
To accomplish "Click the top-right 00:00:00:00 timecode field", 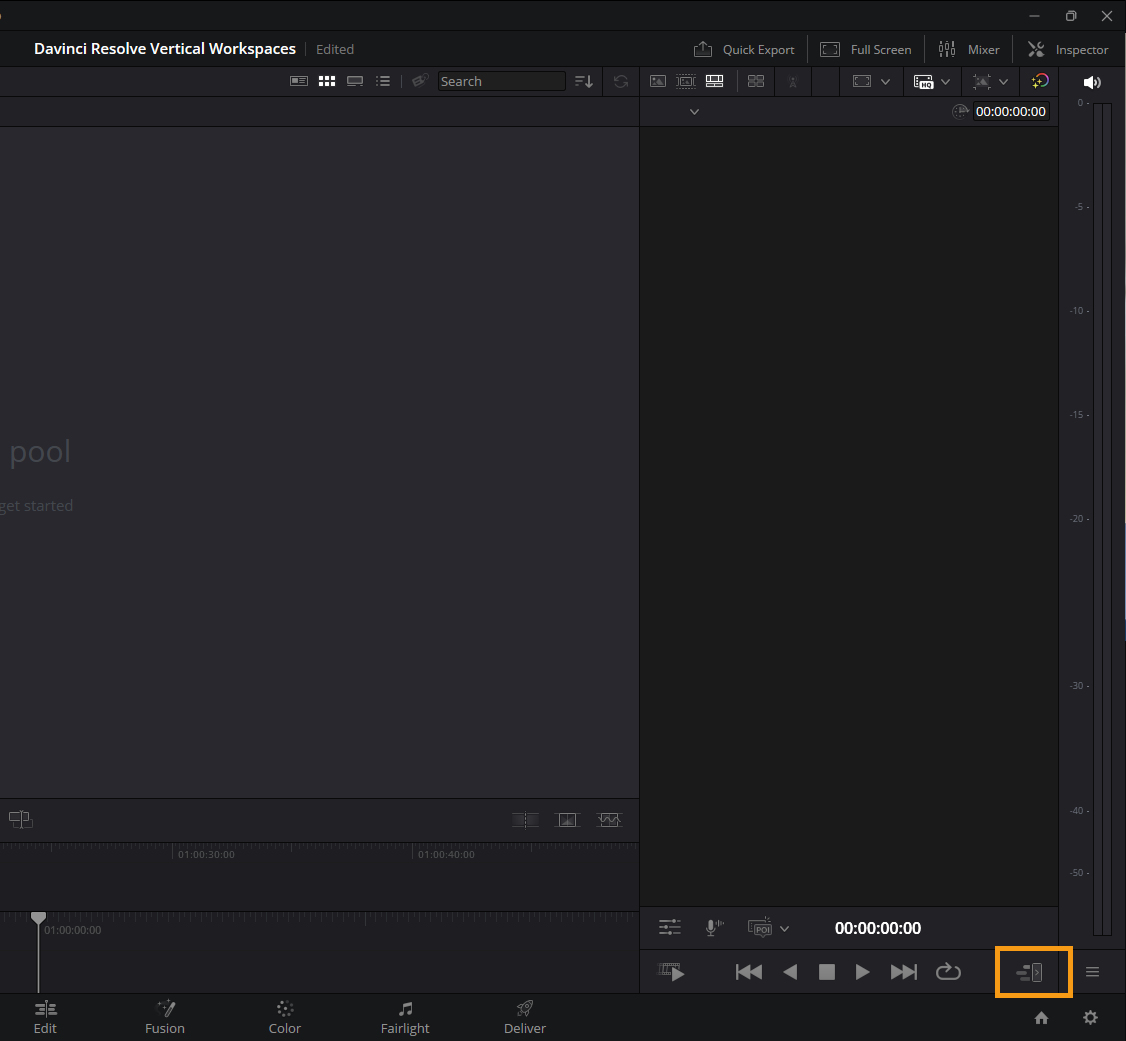I will click(x=1010, y=111).
